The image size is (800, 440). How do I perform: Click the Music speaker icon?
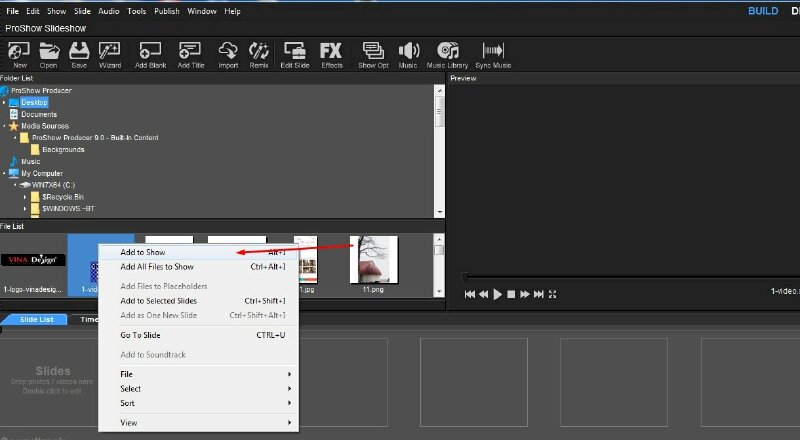[x=408, y=55]
